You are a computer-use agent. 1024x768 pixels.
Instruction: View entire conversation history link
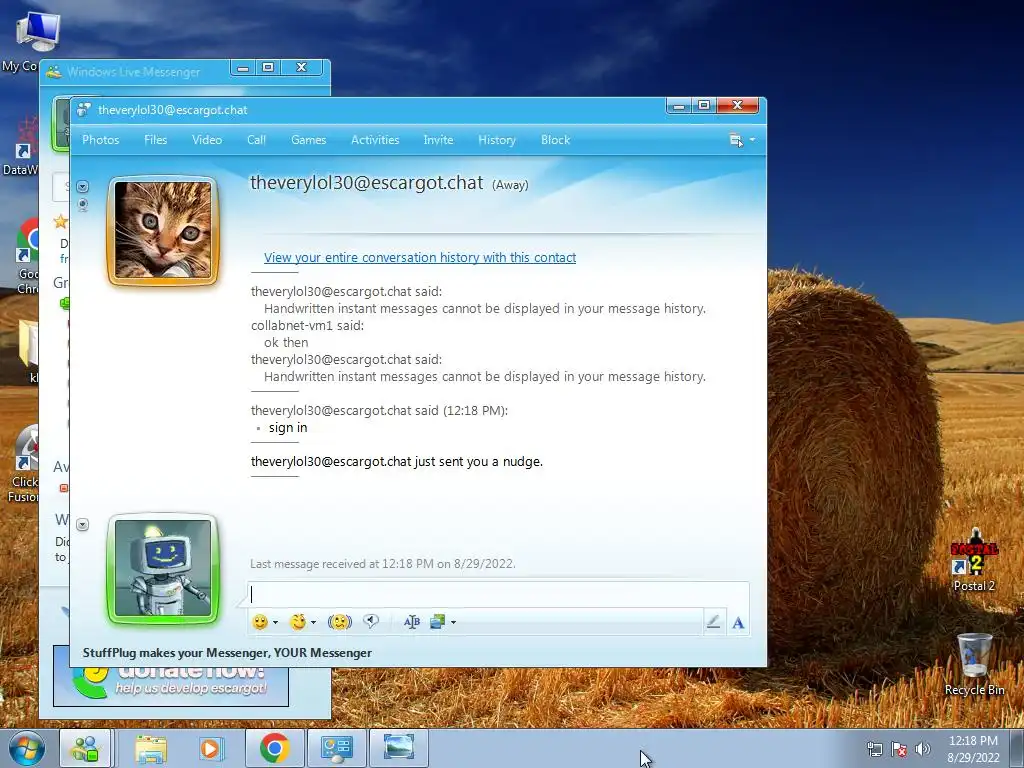pos(420,257)
